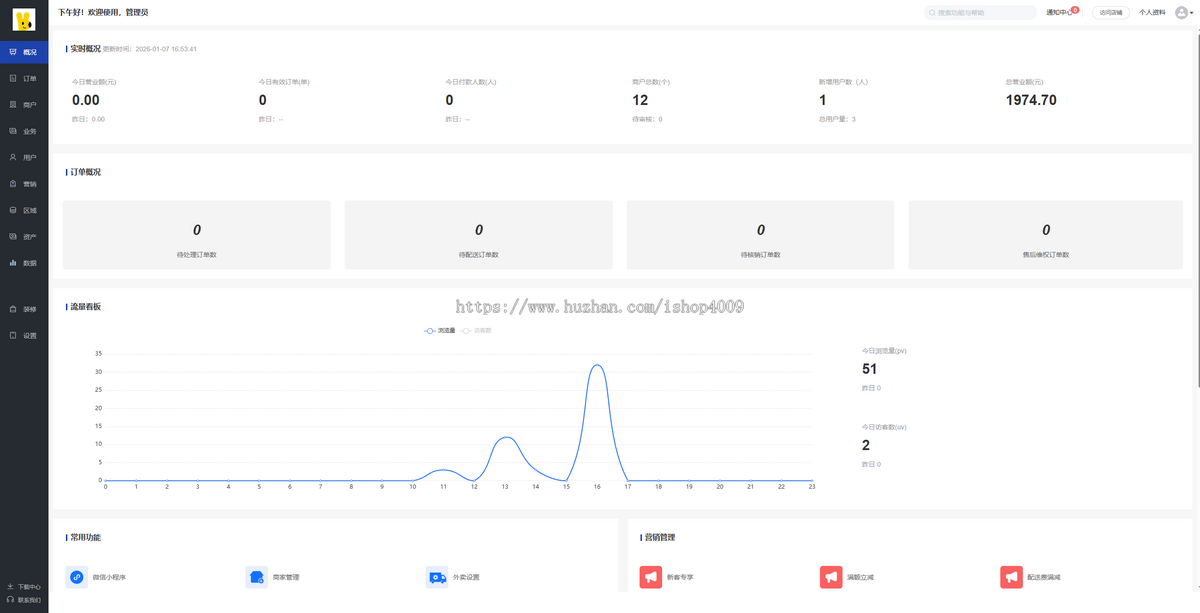Open the 配送费满减 megaphone icon

pyautogui.click(x=1011, y=577)
